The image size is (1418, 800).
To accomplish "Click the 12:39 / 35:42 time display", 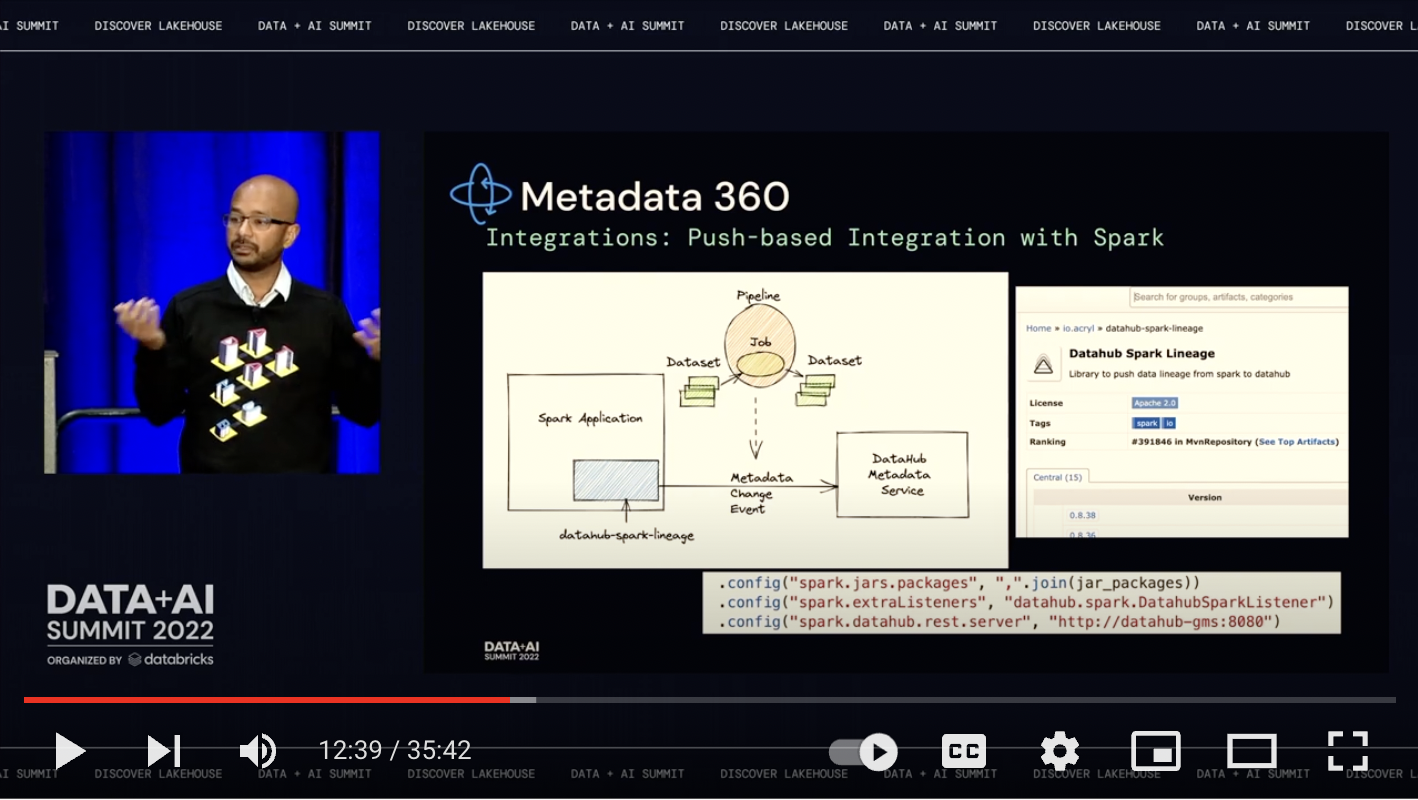I will pyautogui.click(x=394, y=751).
